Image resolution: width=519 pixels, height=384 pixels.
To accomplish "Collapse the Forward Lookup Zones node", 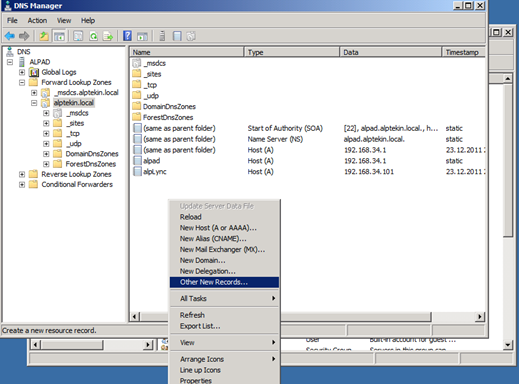I will pos(22,82).
